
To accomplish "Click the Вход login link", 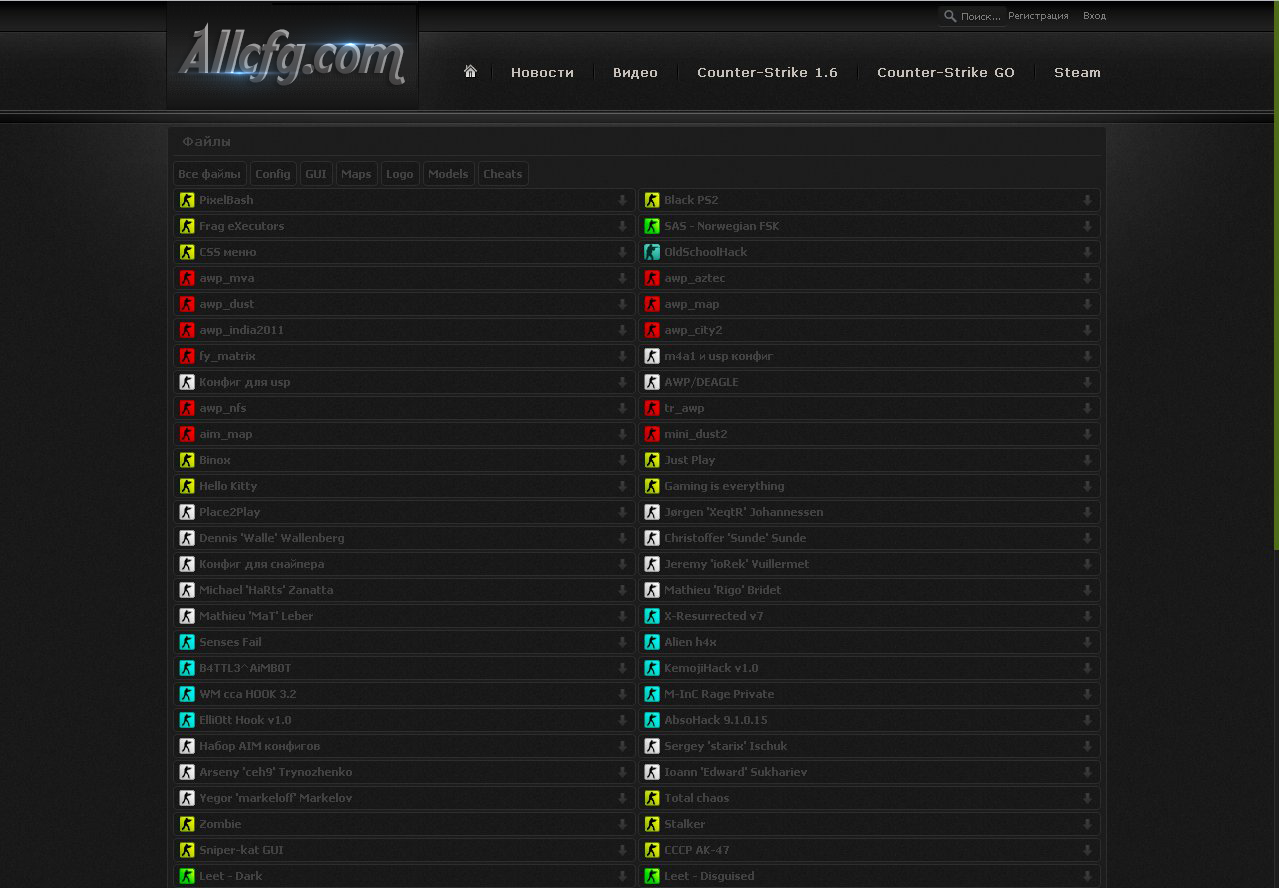I will tap(1094, 16).
